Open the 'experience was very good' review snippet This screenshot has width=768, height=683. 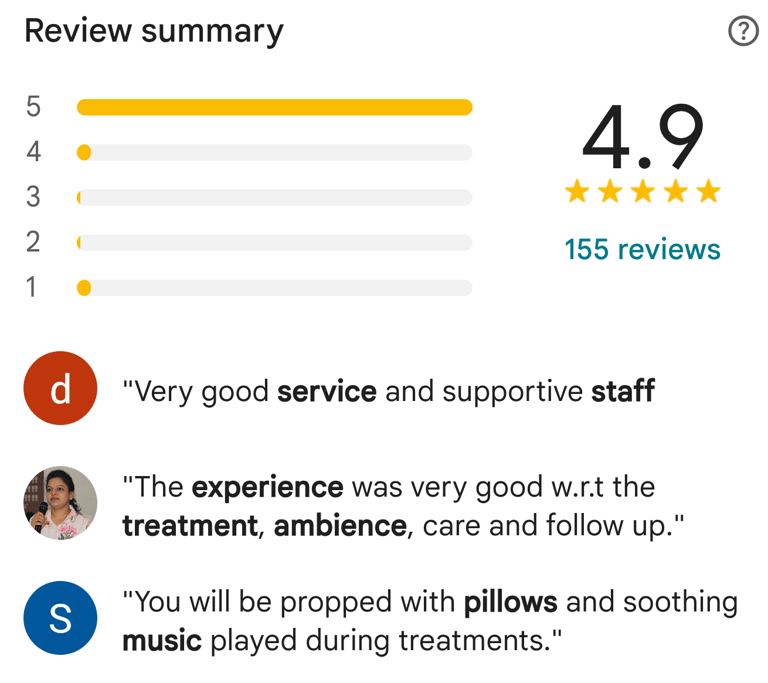coord(403,506)
